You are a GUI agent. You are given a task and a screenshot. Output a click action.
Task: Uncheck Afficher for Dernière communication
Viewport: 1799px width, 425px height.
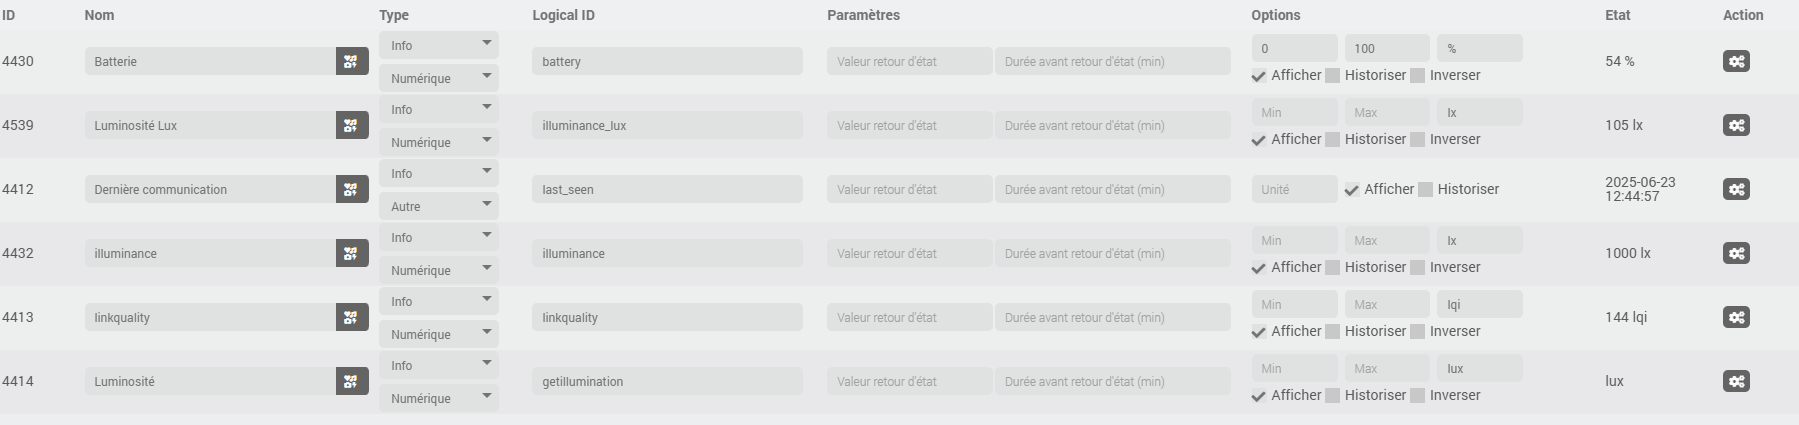tap(1352, 190)
